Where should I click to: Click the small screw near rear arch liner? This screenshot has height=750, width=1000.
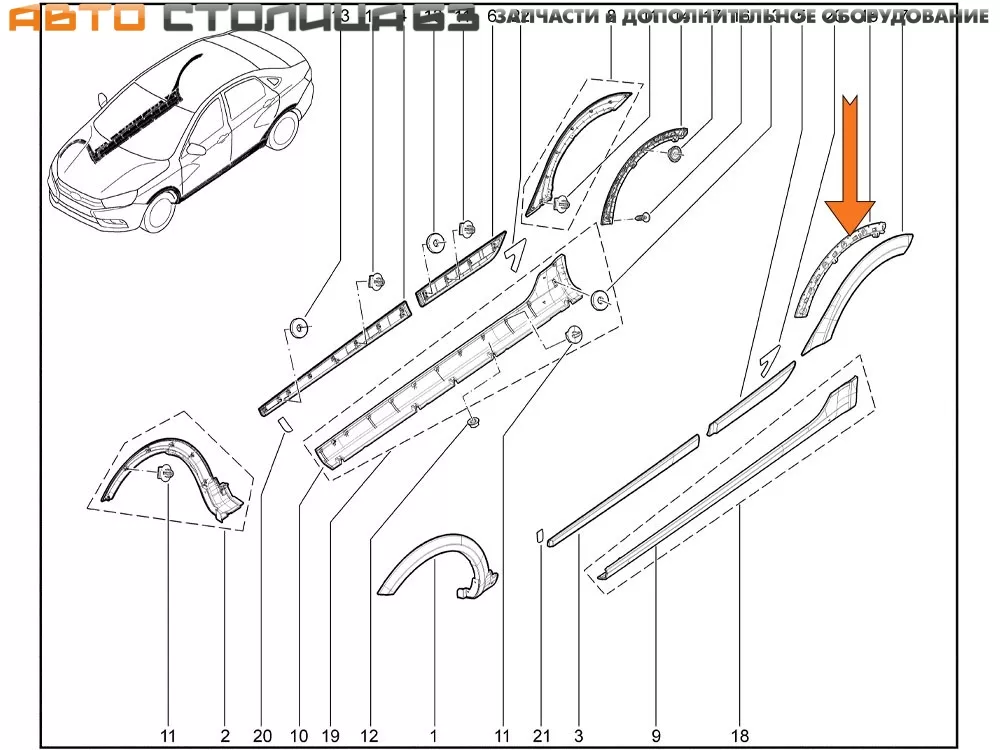point(645,216)
